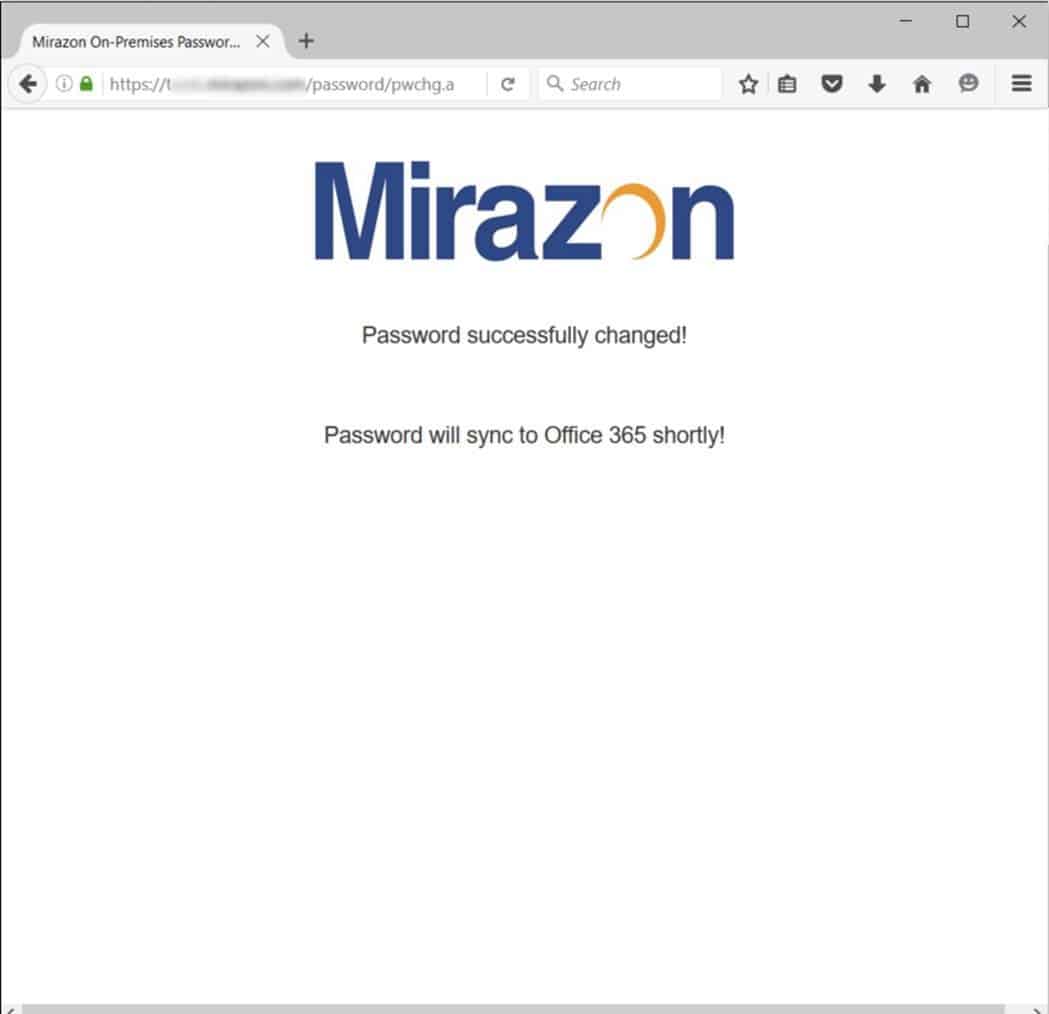Maximize the browser window
The height and width of the screenshot is (1014, 1049).
point(962,22)
